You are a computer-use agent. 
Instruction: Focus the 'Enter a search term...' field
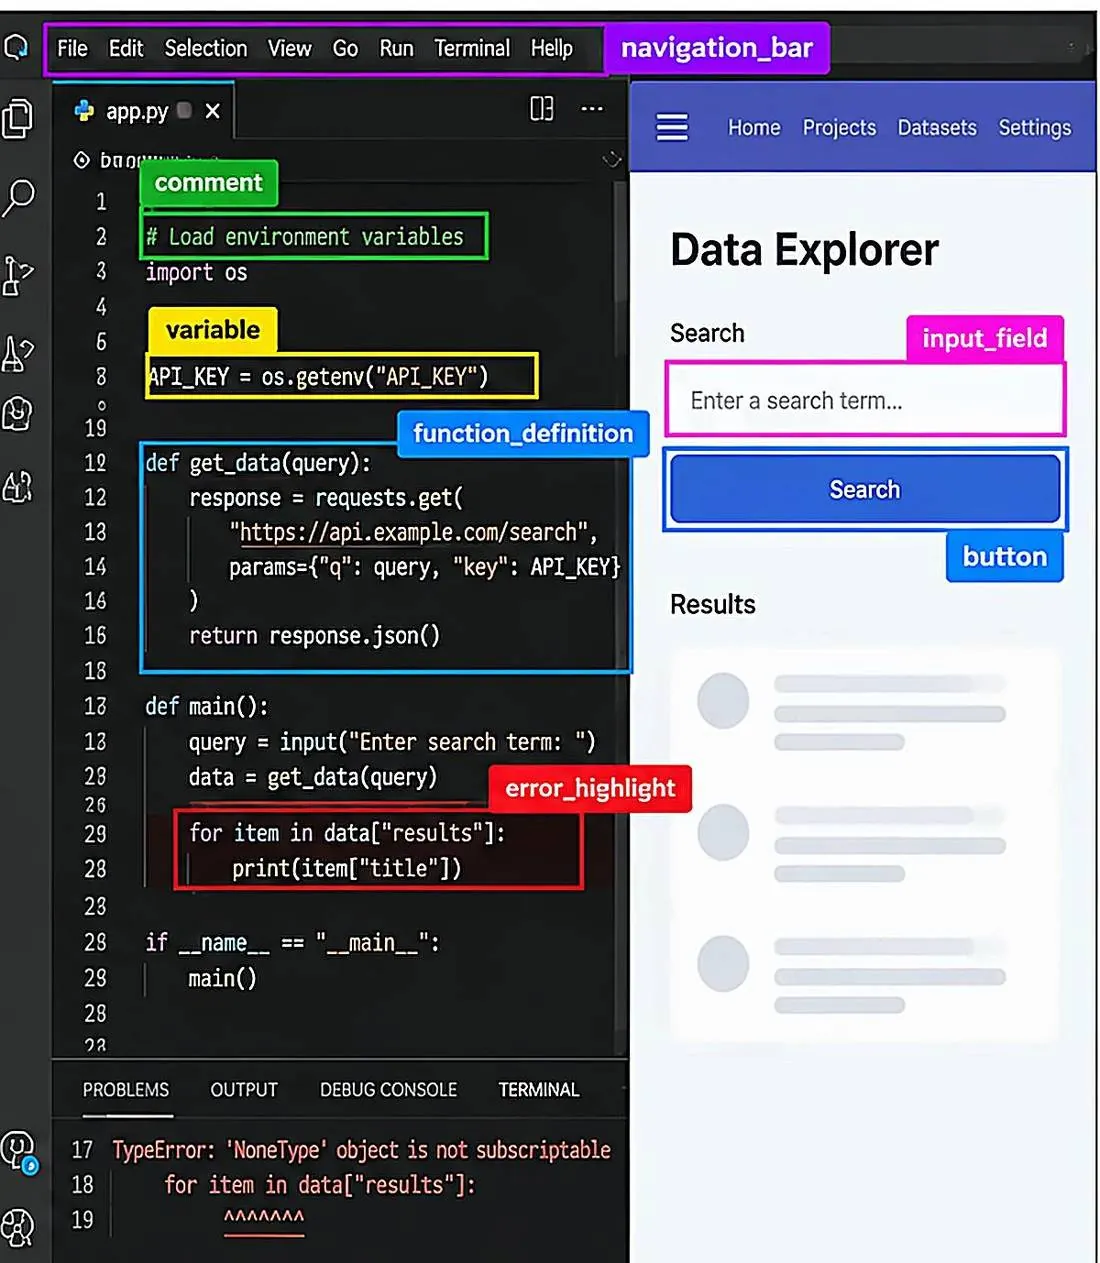tap(865, 400)
